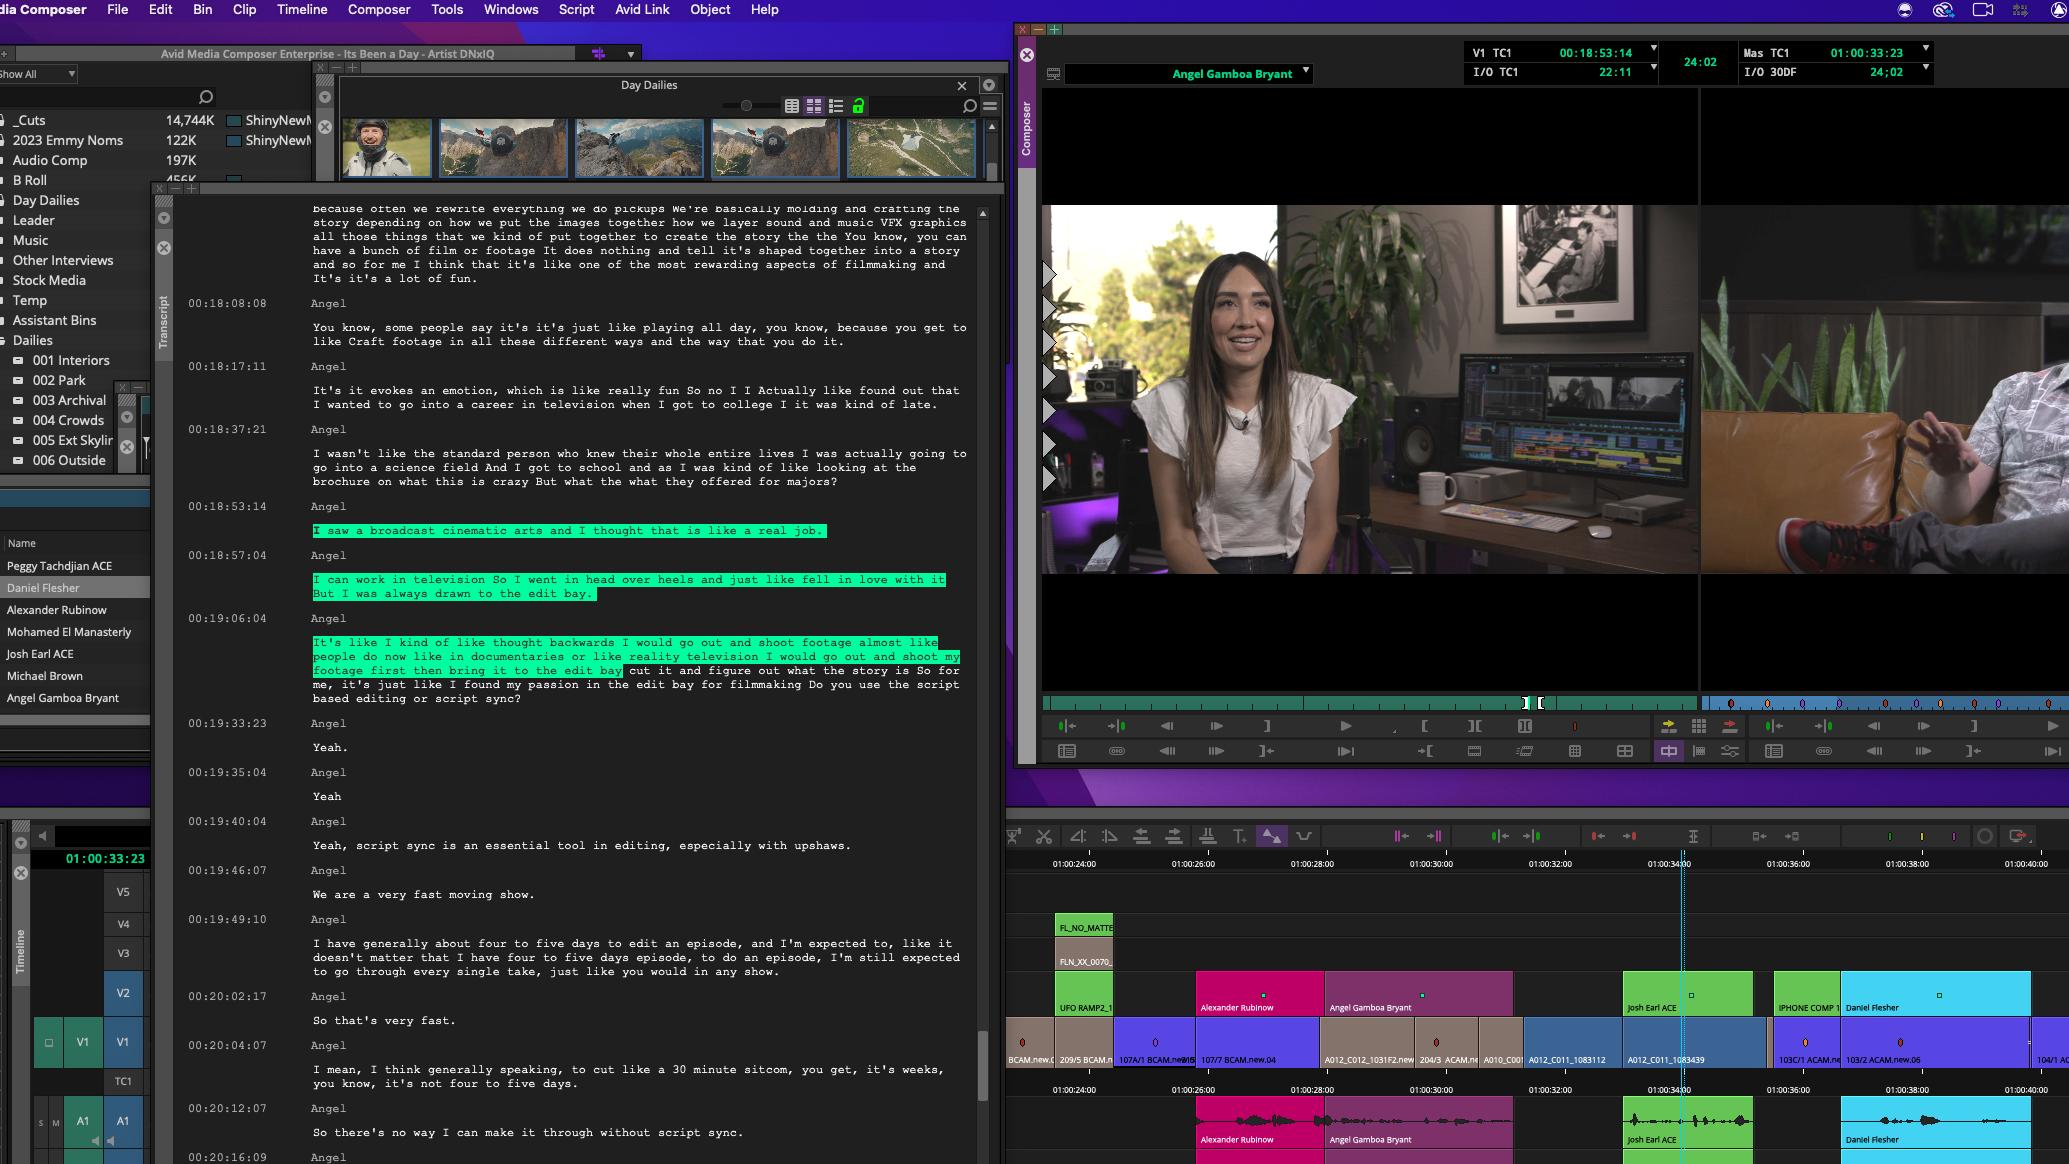This screenshot has width=2069, height=1164.
Task: Toggle the green bin lock icon
Action: coord(858,106)
